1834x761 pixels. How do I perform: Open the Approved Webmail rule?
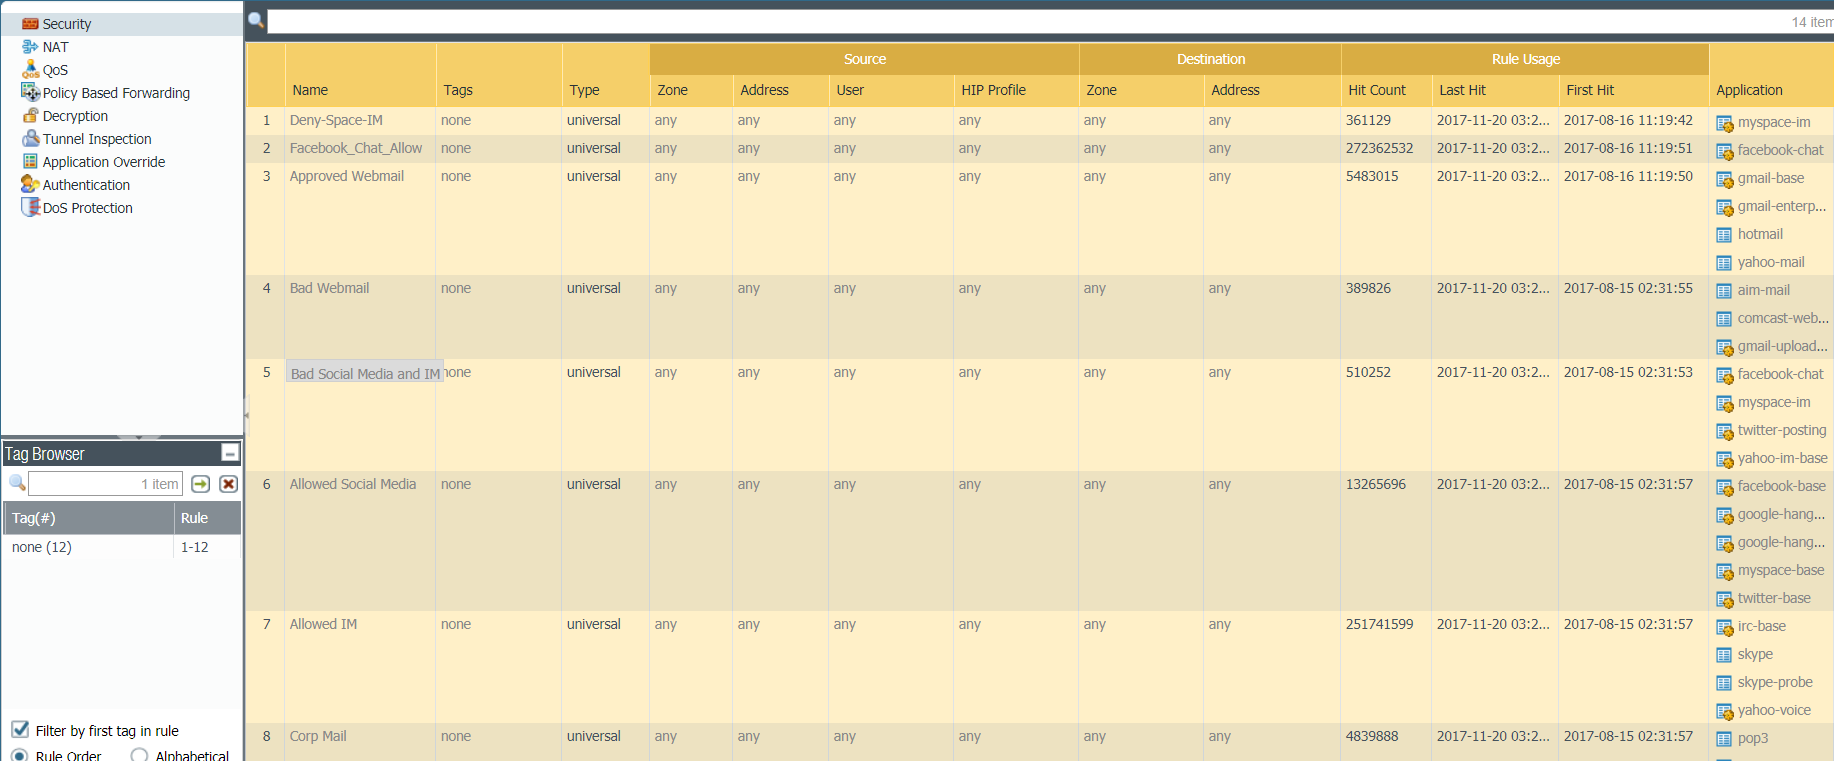[x=347, y=176]
